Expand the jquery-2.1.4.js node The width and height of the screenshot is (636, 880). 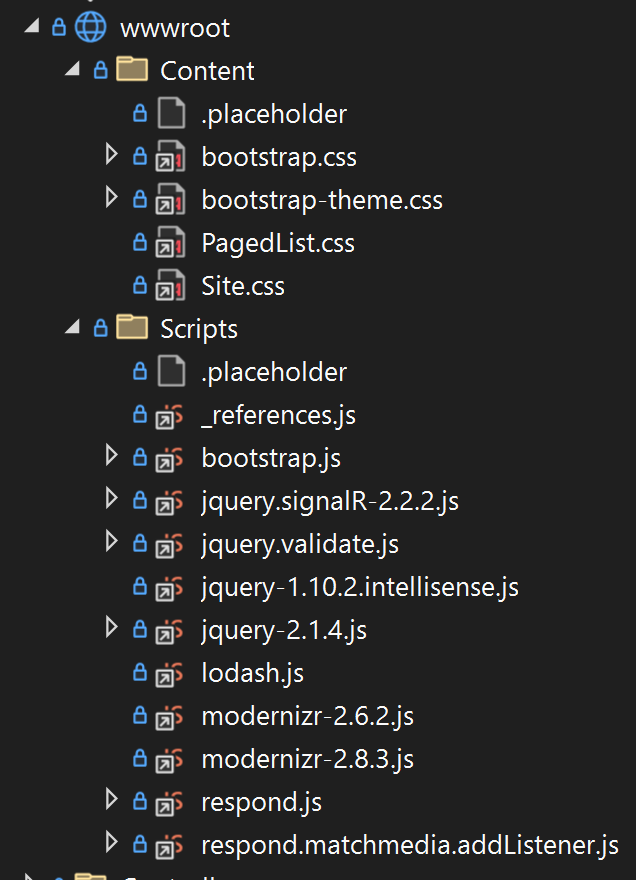(112, 627)
